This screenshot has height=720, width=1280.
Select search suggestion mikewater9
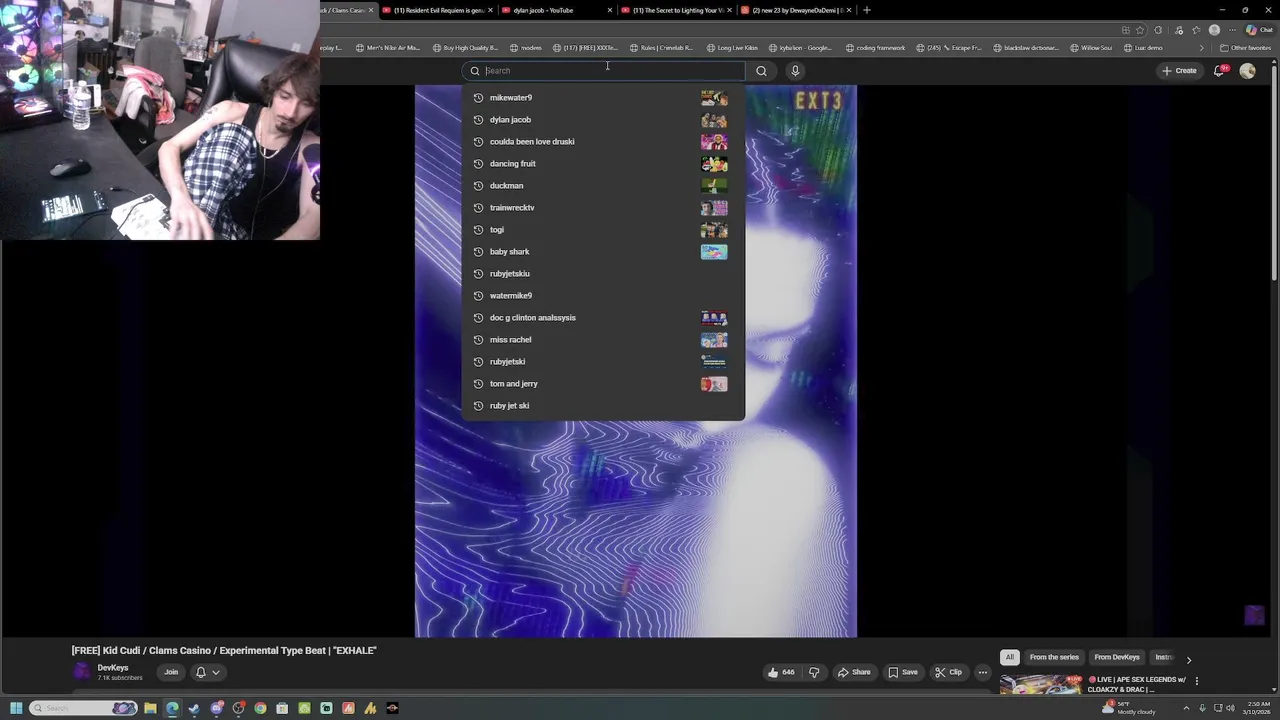pyautogui.click(x=603, y=98)
